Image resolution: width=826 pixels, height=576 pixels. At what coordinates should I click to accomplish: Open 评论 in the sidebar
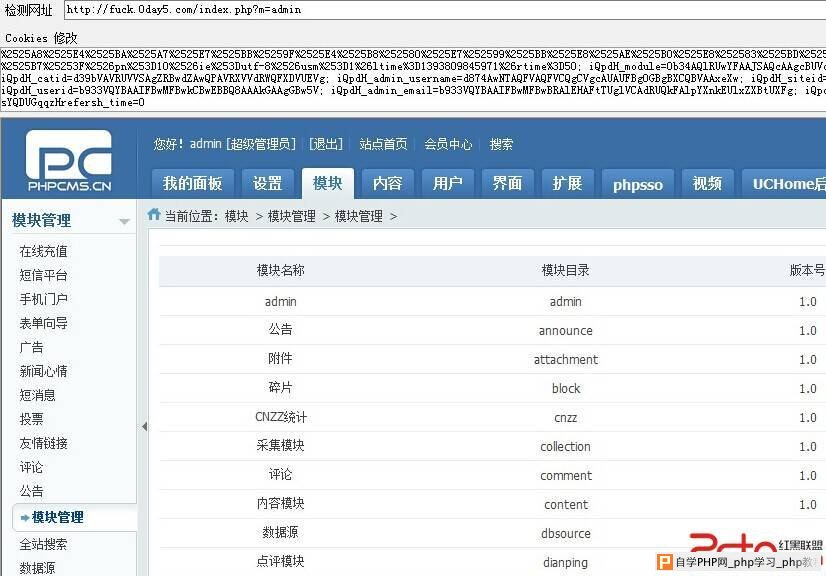(31, 467)
